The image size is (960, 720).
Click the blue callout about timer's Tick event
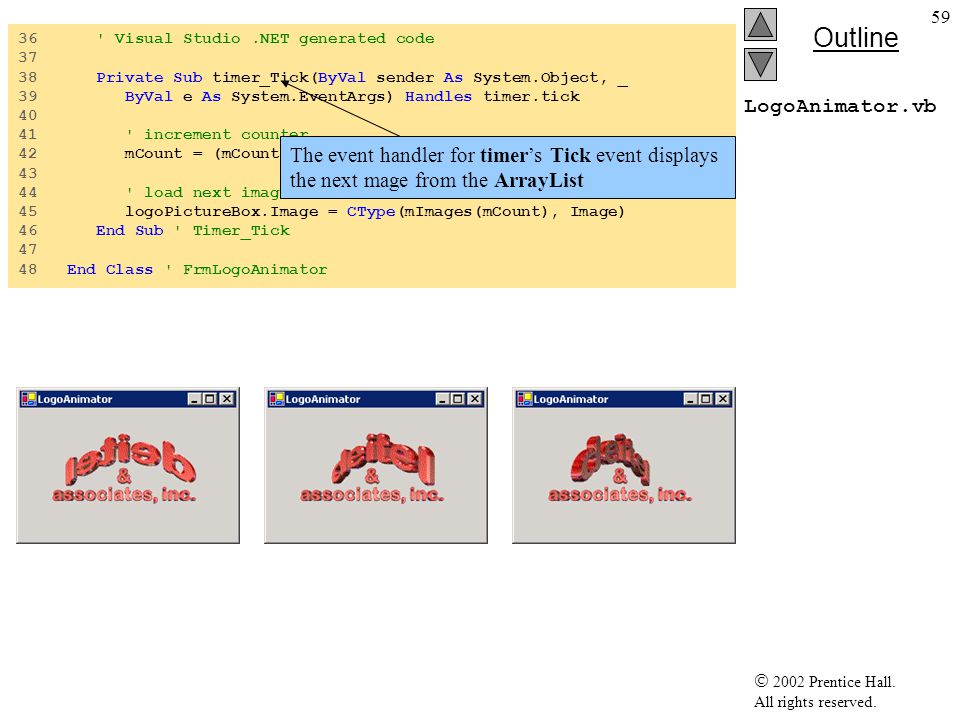(508, 167)
